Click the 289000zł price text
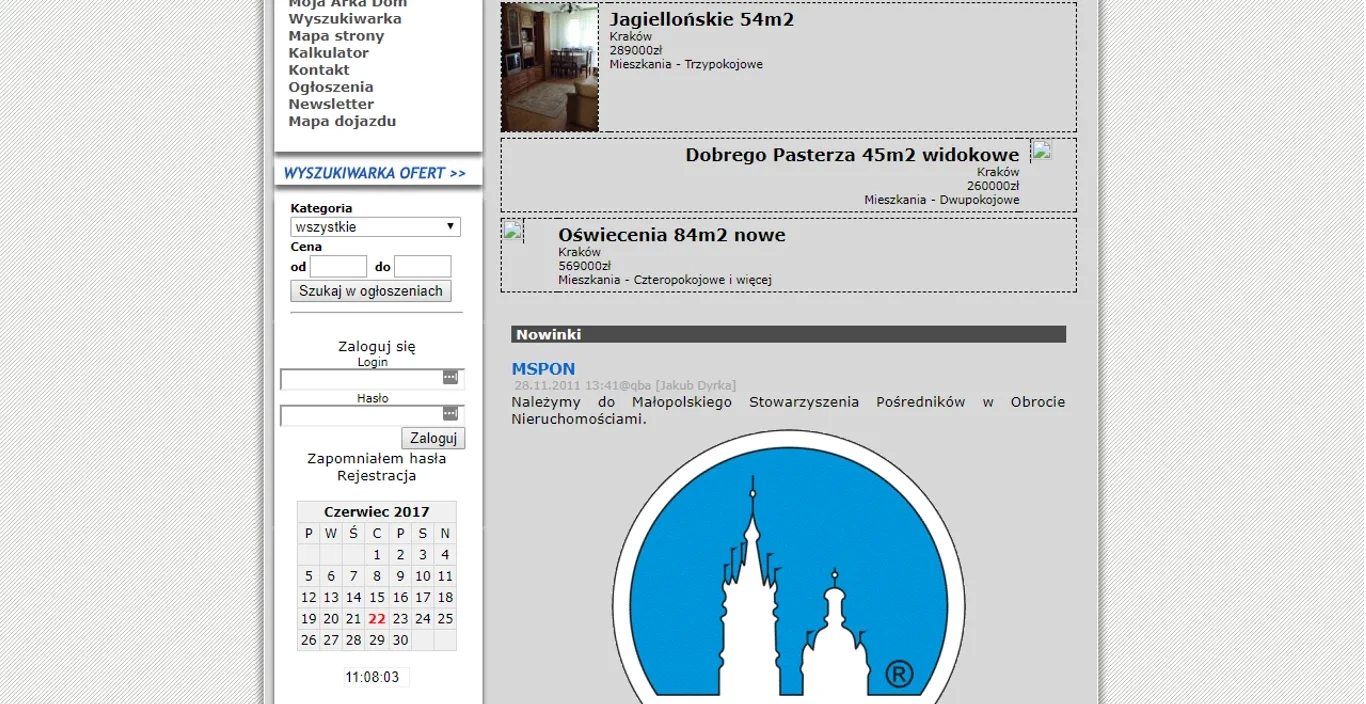Viewport: 1366px width, 704px height. pyautogui.click(x=636, y=50)
